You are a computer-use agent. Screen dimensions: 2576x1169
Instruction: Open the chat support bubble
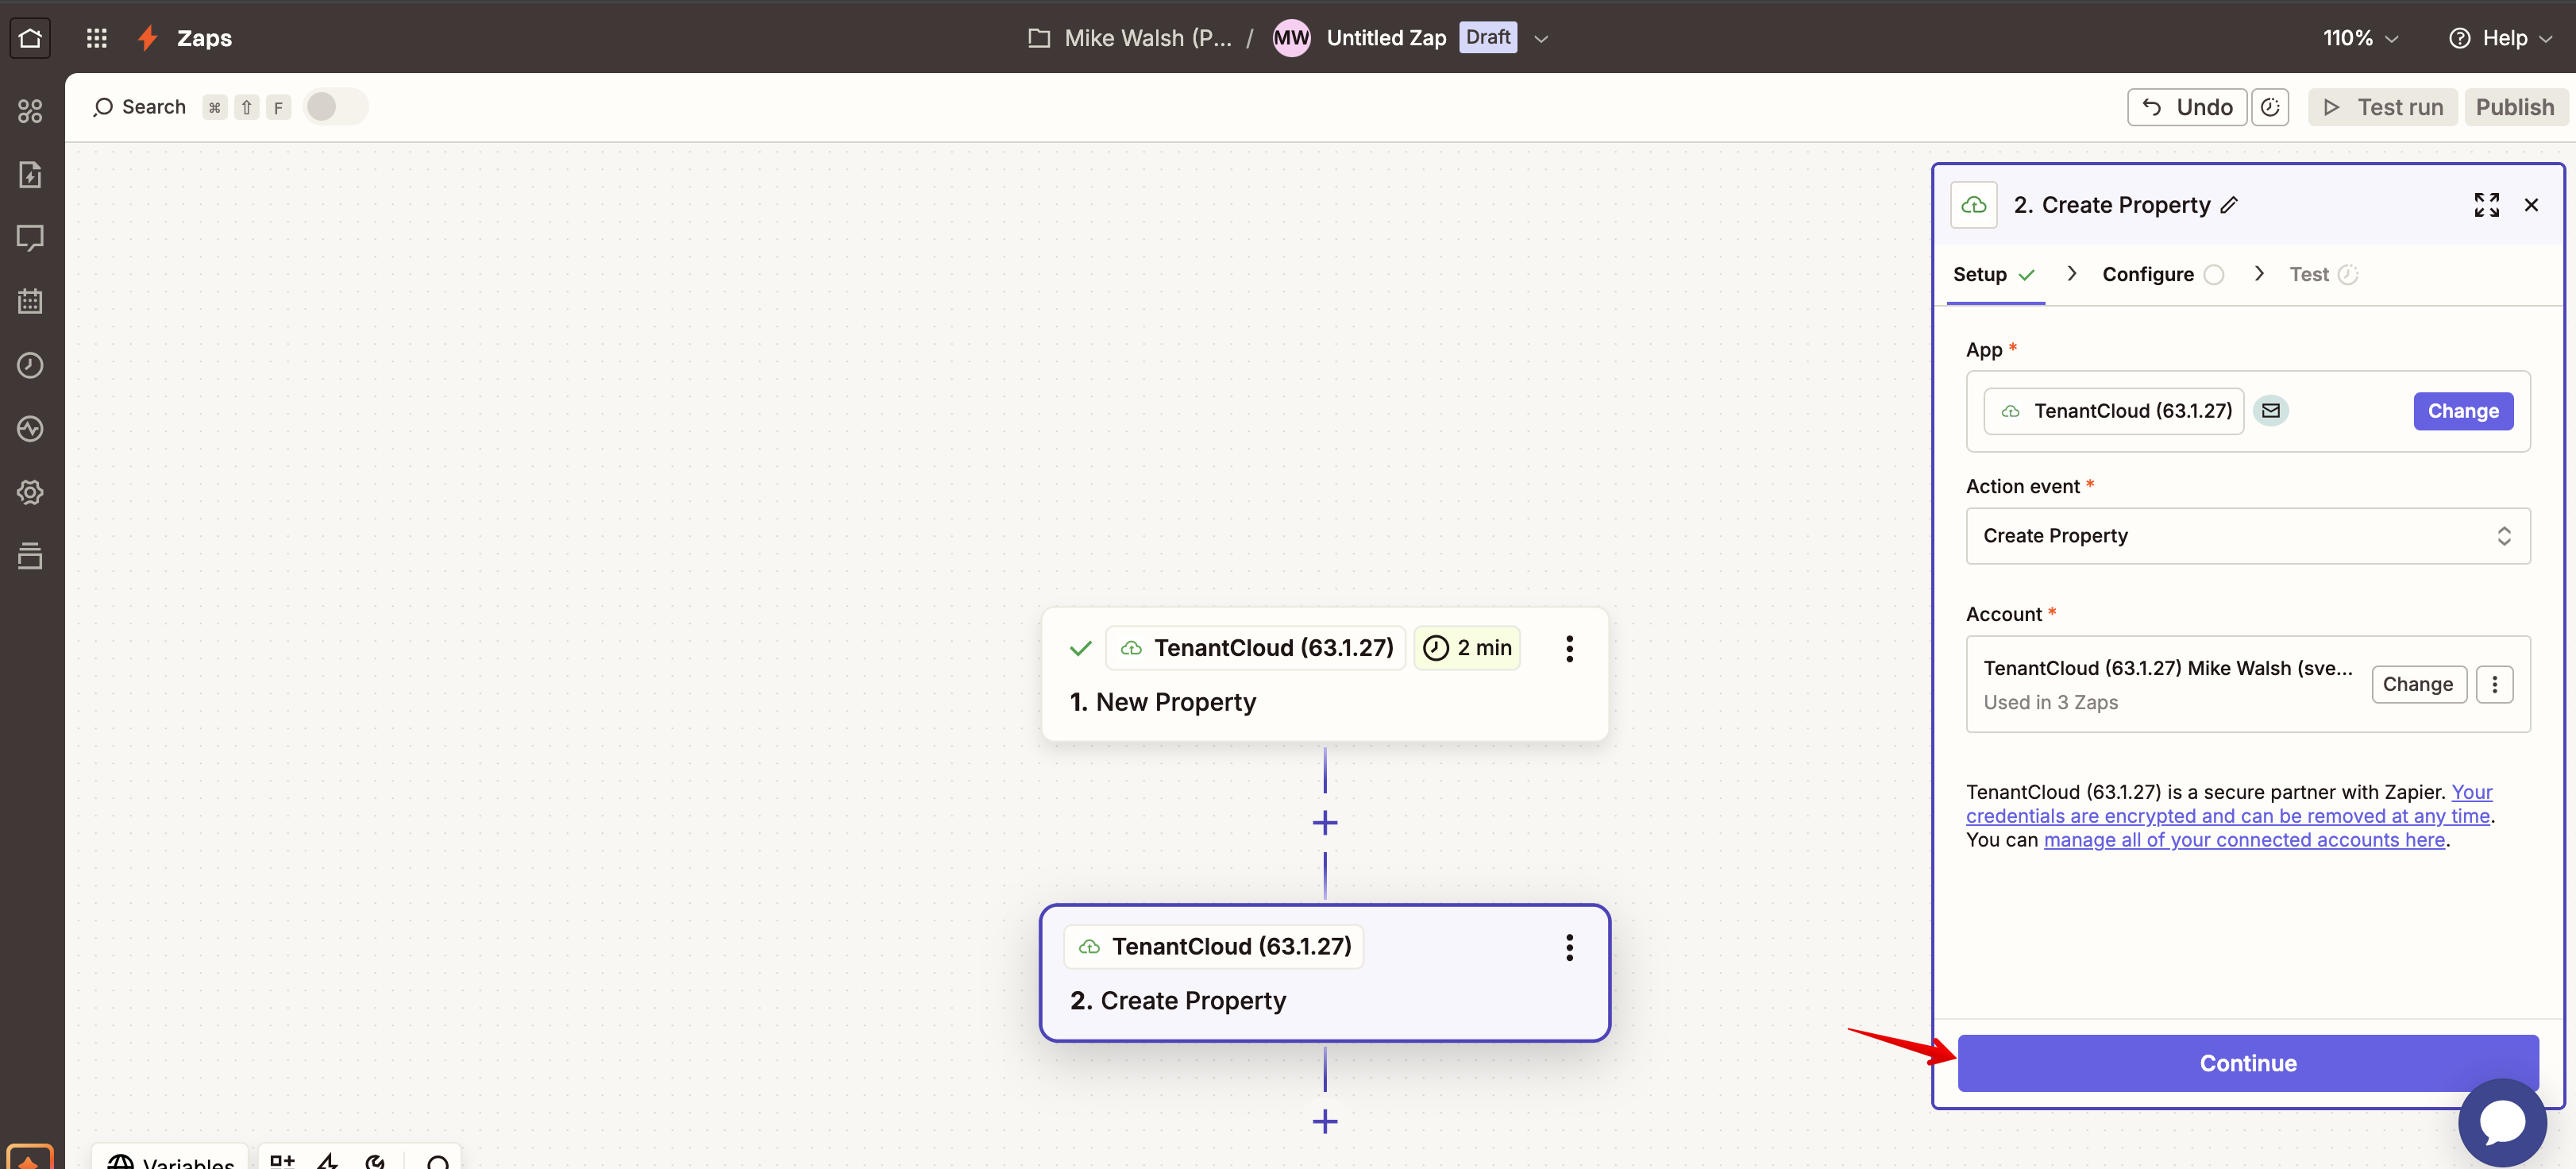click(2502, 1122)
